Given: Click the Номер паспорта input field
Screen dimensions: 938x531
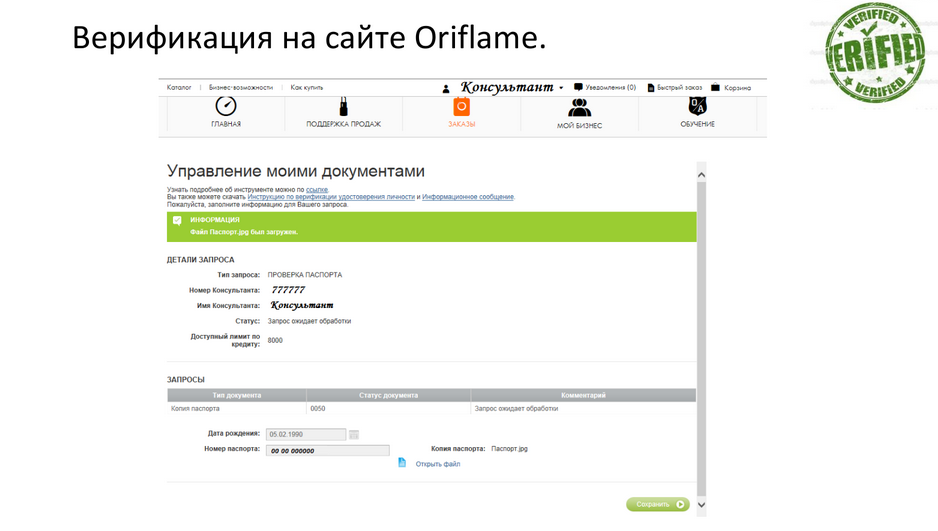Looking at the screenshot, I should 328,450.
